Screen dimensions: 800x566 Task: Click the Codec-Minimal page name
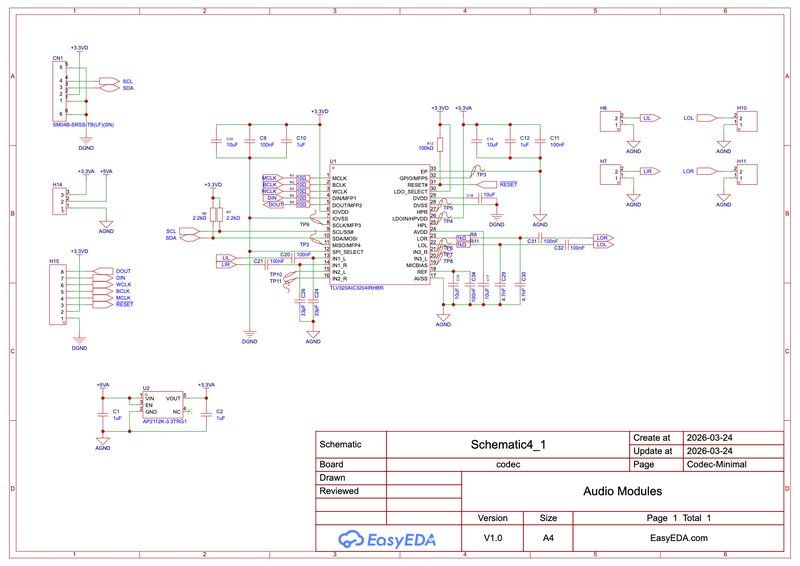click(x=716, y=464)
